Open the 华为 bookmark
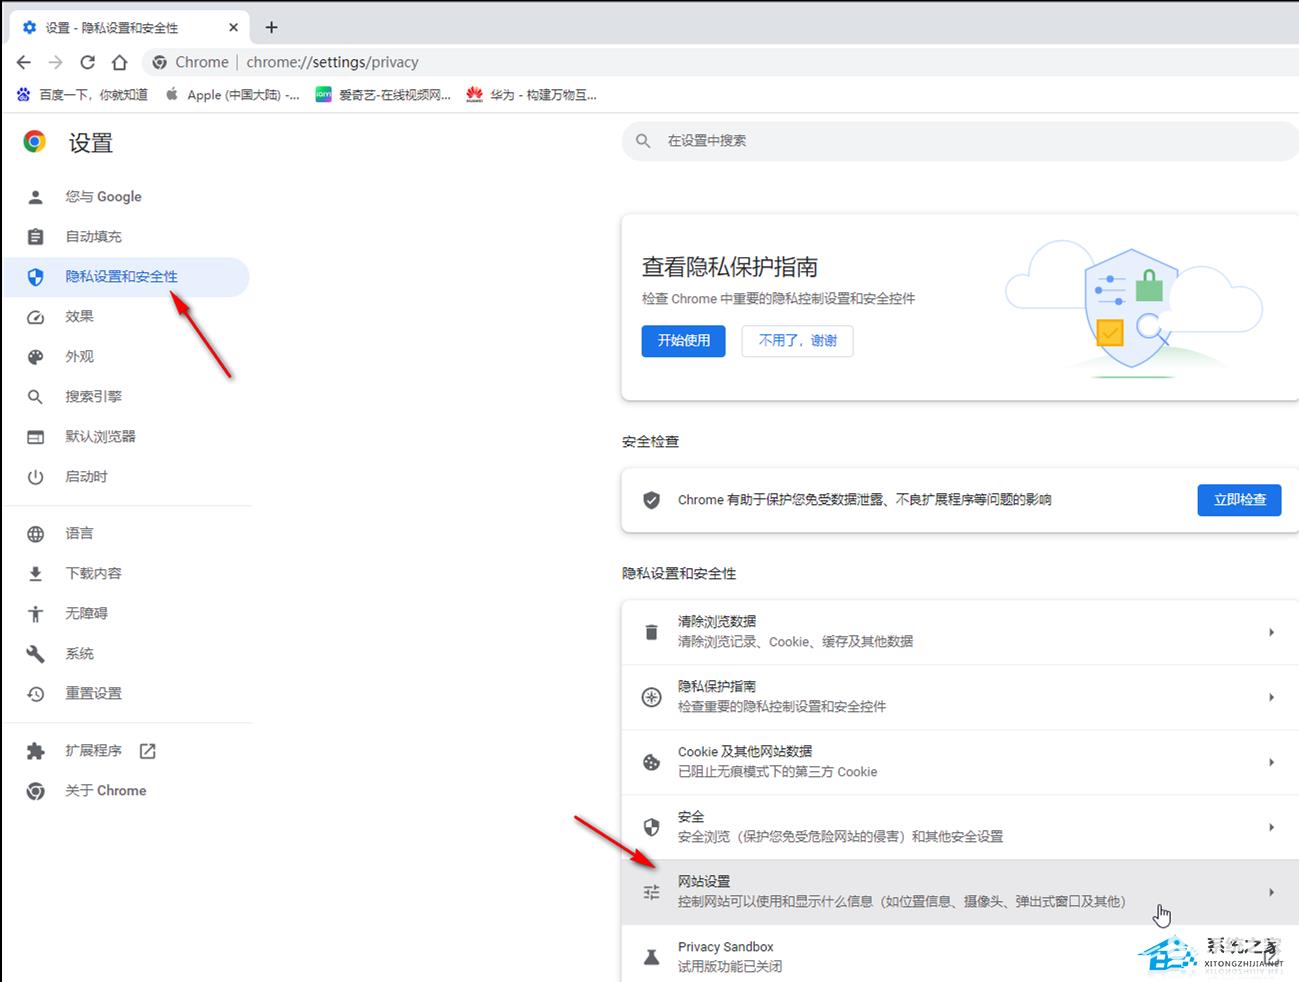Screen dimensions: 1299x982 532,95
